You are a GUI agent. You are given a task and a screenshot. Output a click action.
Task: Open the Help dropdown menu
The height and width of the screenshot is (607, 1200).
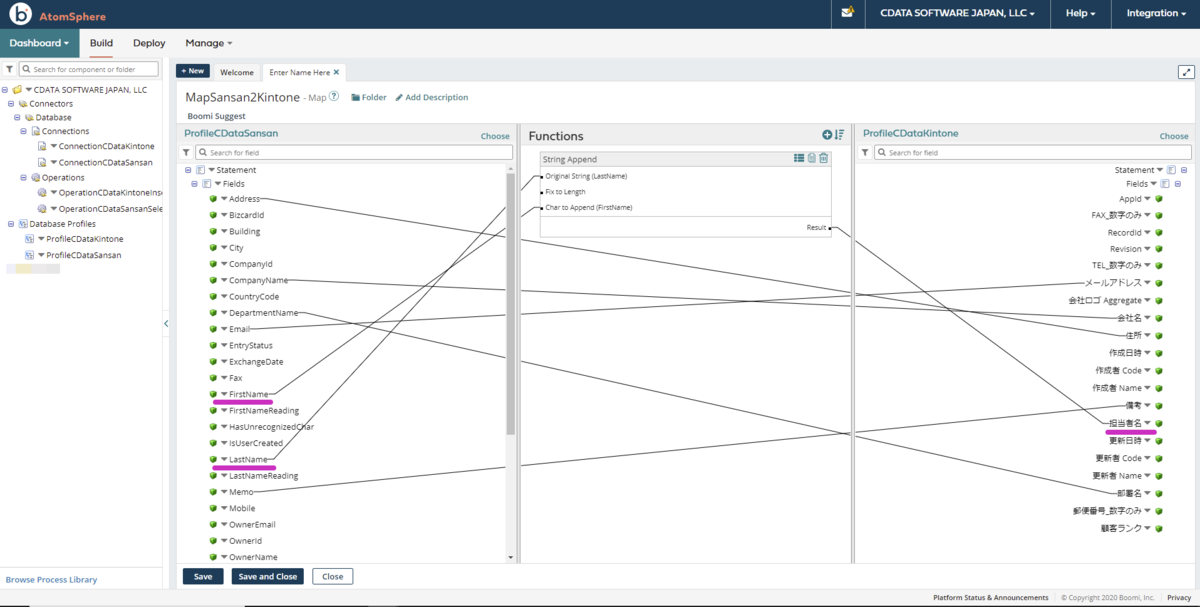(x=1080, y=14)
